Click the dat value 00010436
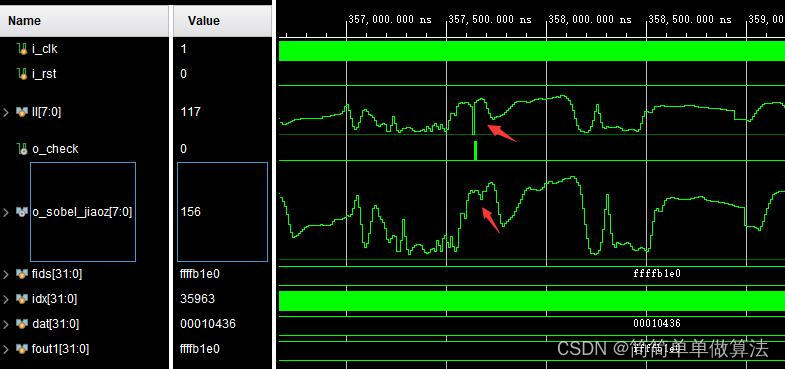This screenshot has height=369, width=785. point(208,324)
